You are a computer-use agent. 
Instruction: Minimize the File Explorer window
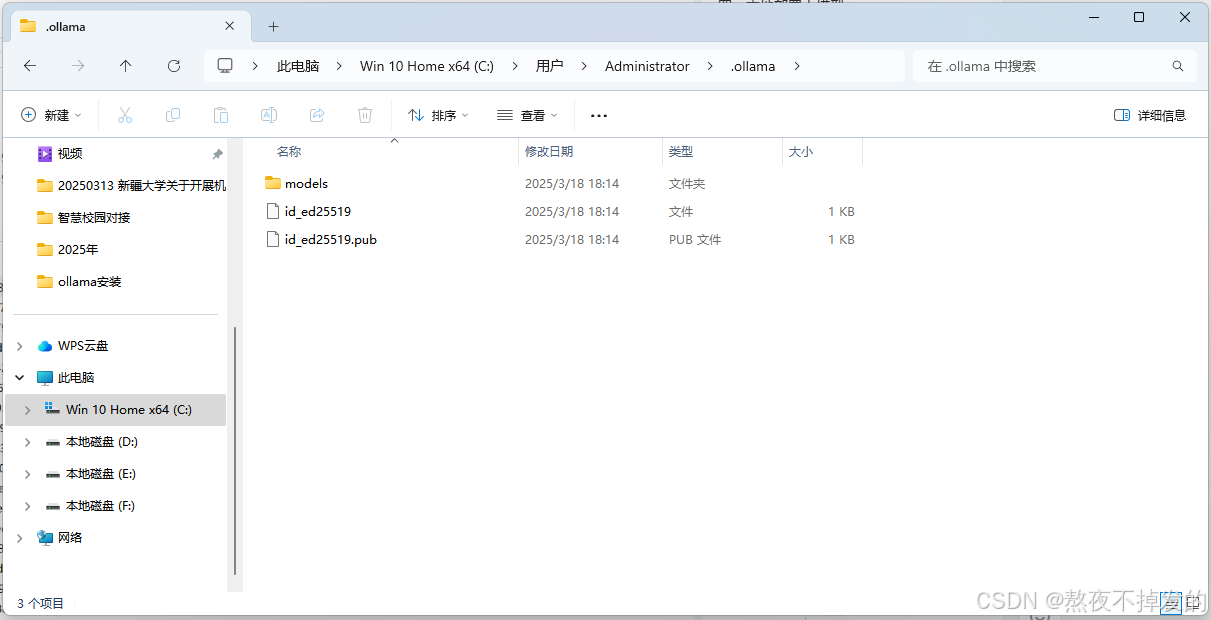pos(1093,17)
